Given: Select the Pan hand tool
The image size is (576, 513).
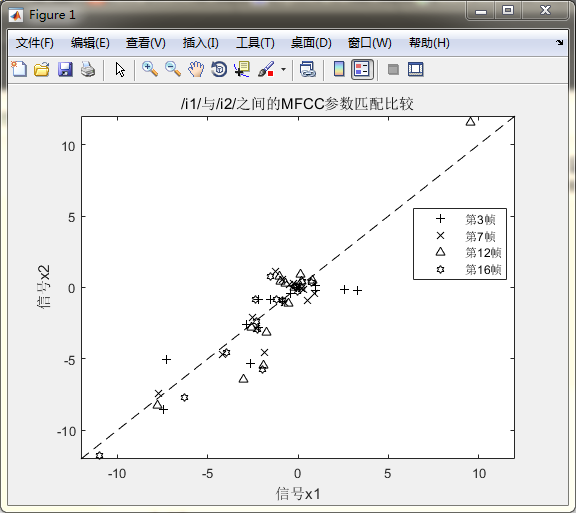Looking at the screenshot, I should pyautogui.click(x=196, y=69).
